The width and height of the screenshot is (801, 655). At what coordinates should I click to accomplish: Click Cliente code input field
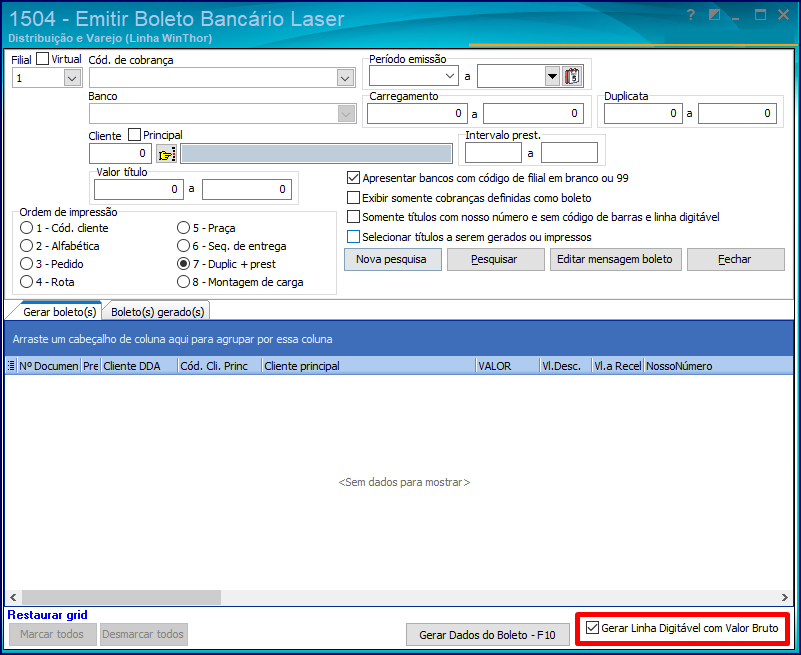point(121,154)
